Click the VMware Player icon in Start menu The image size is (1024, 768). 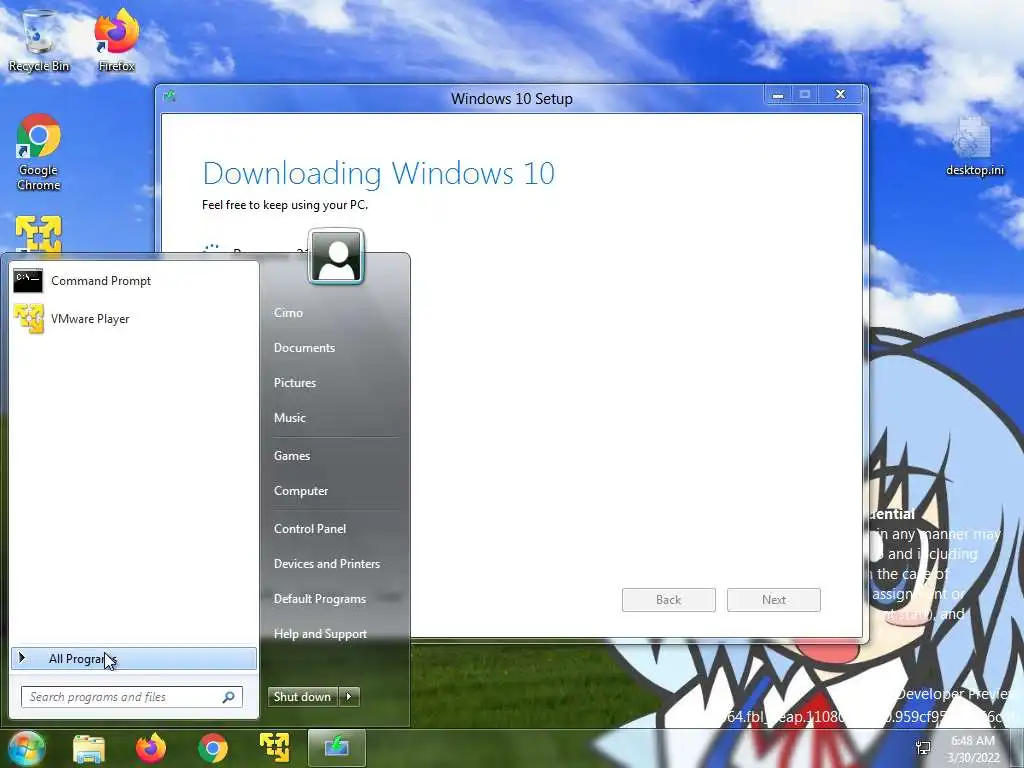(x=28, y=319)
